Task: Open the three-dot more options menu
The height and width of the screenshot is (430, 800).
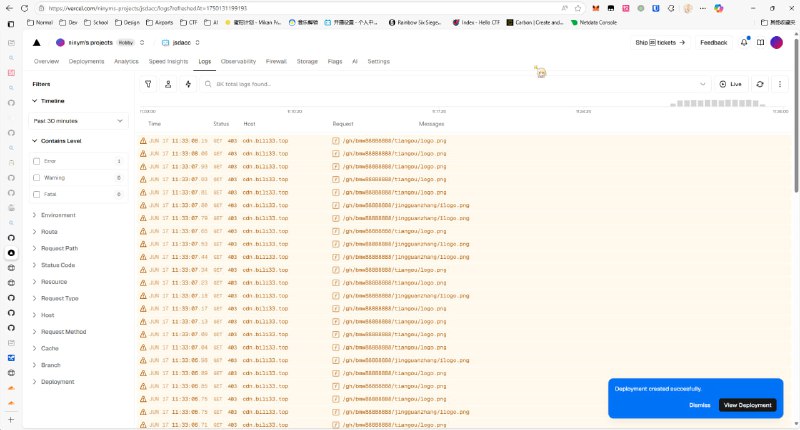Action: [780, 84]
